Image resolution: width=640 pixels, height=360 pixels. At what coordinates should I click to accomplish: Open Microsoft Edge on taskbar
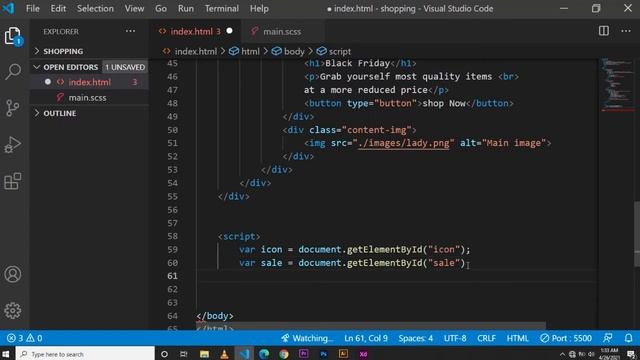(x=264, y=354)
